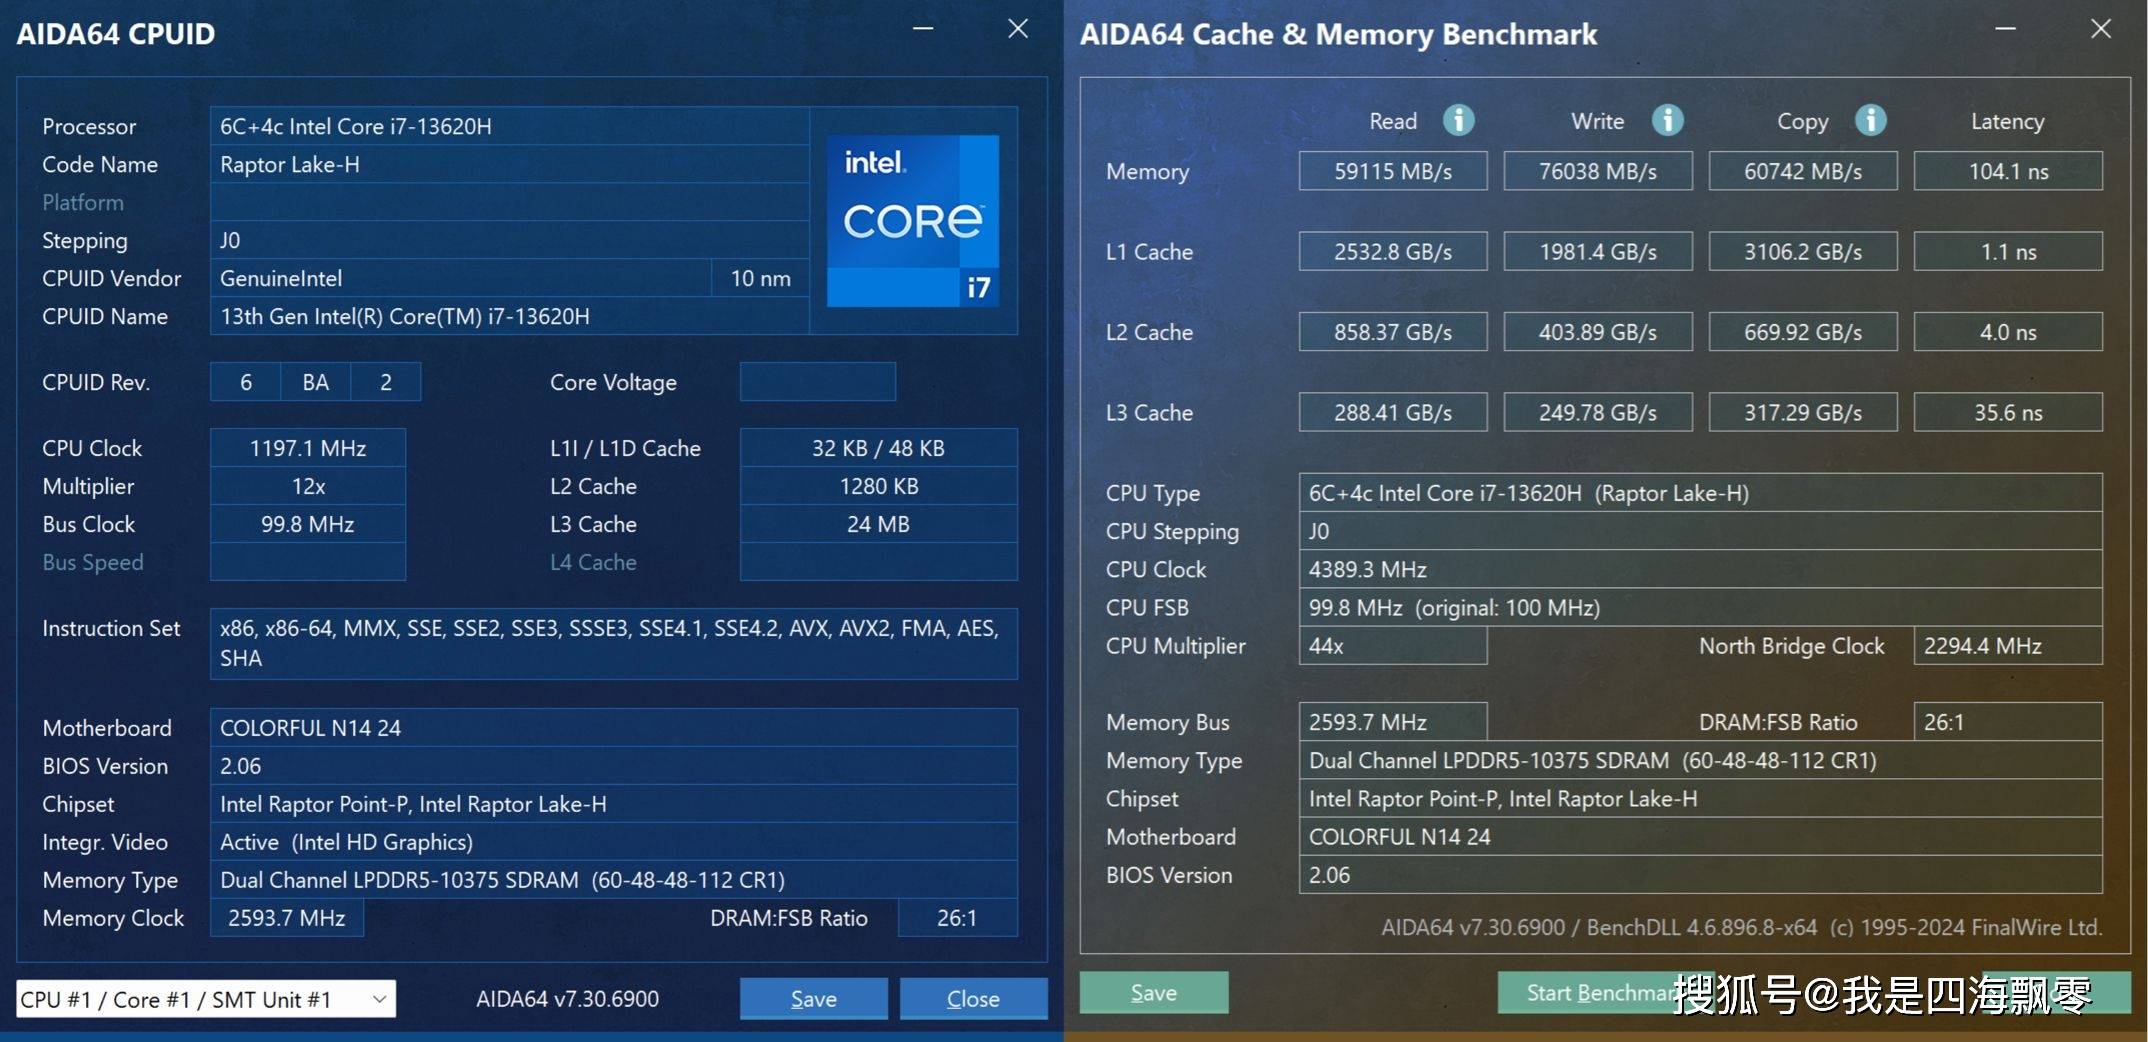Click the Instruction Set list field
The height and width of the screenshot is (1042, 2148).
pyautogui.click(x=613, y=643)
